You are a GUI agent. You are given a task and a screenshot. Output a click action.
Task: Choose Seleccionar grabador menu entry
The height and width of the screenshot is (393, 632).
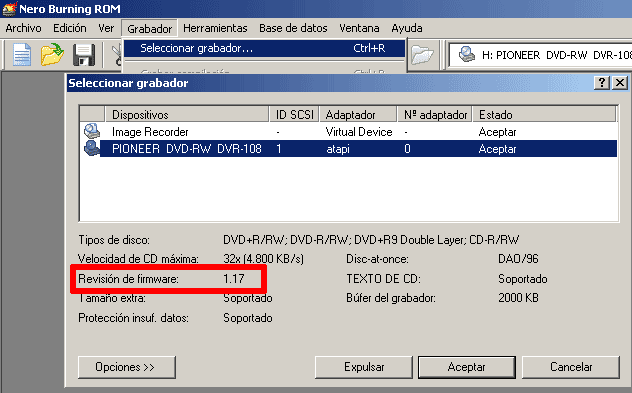[x=264, y=48]
